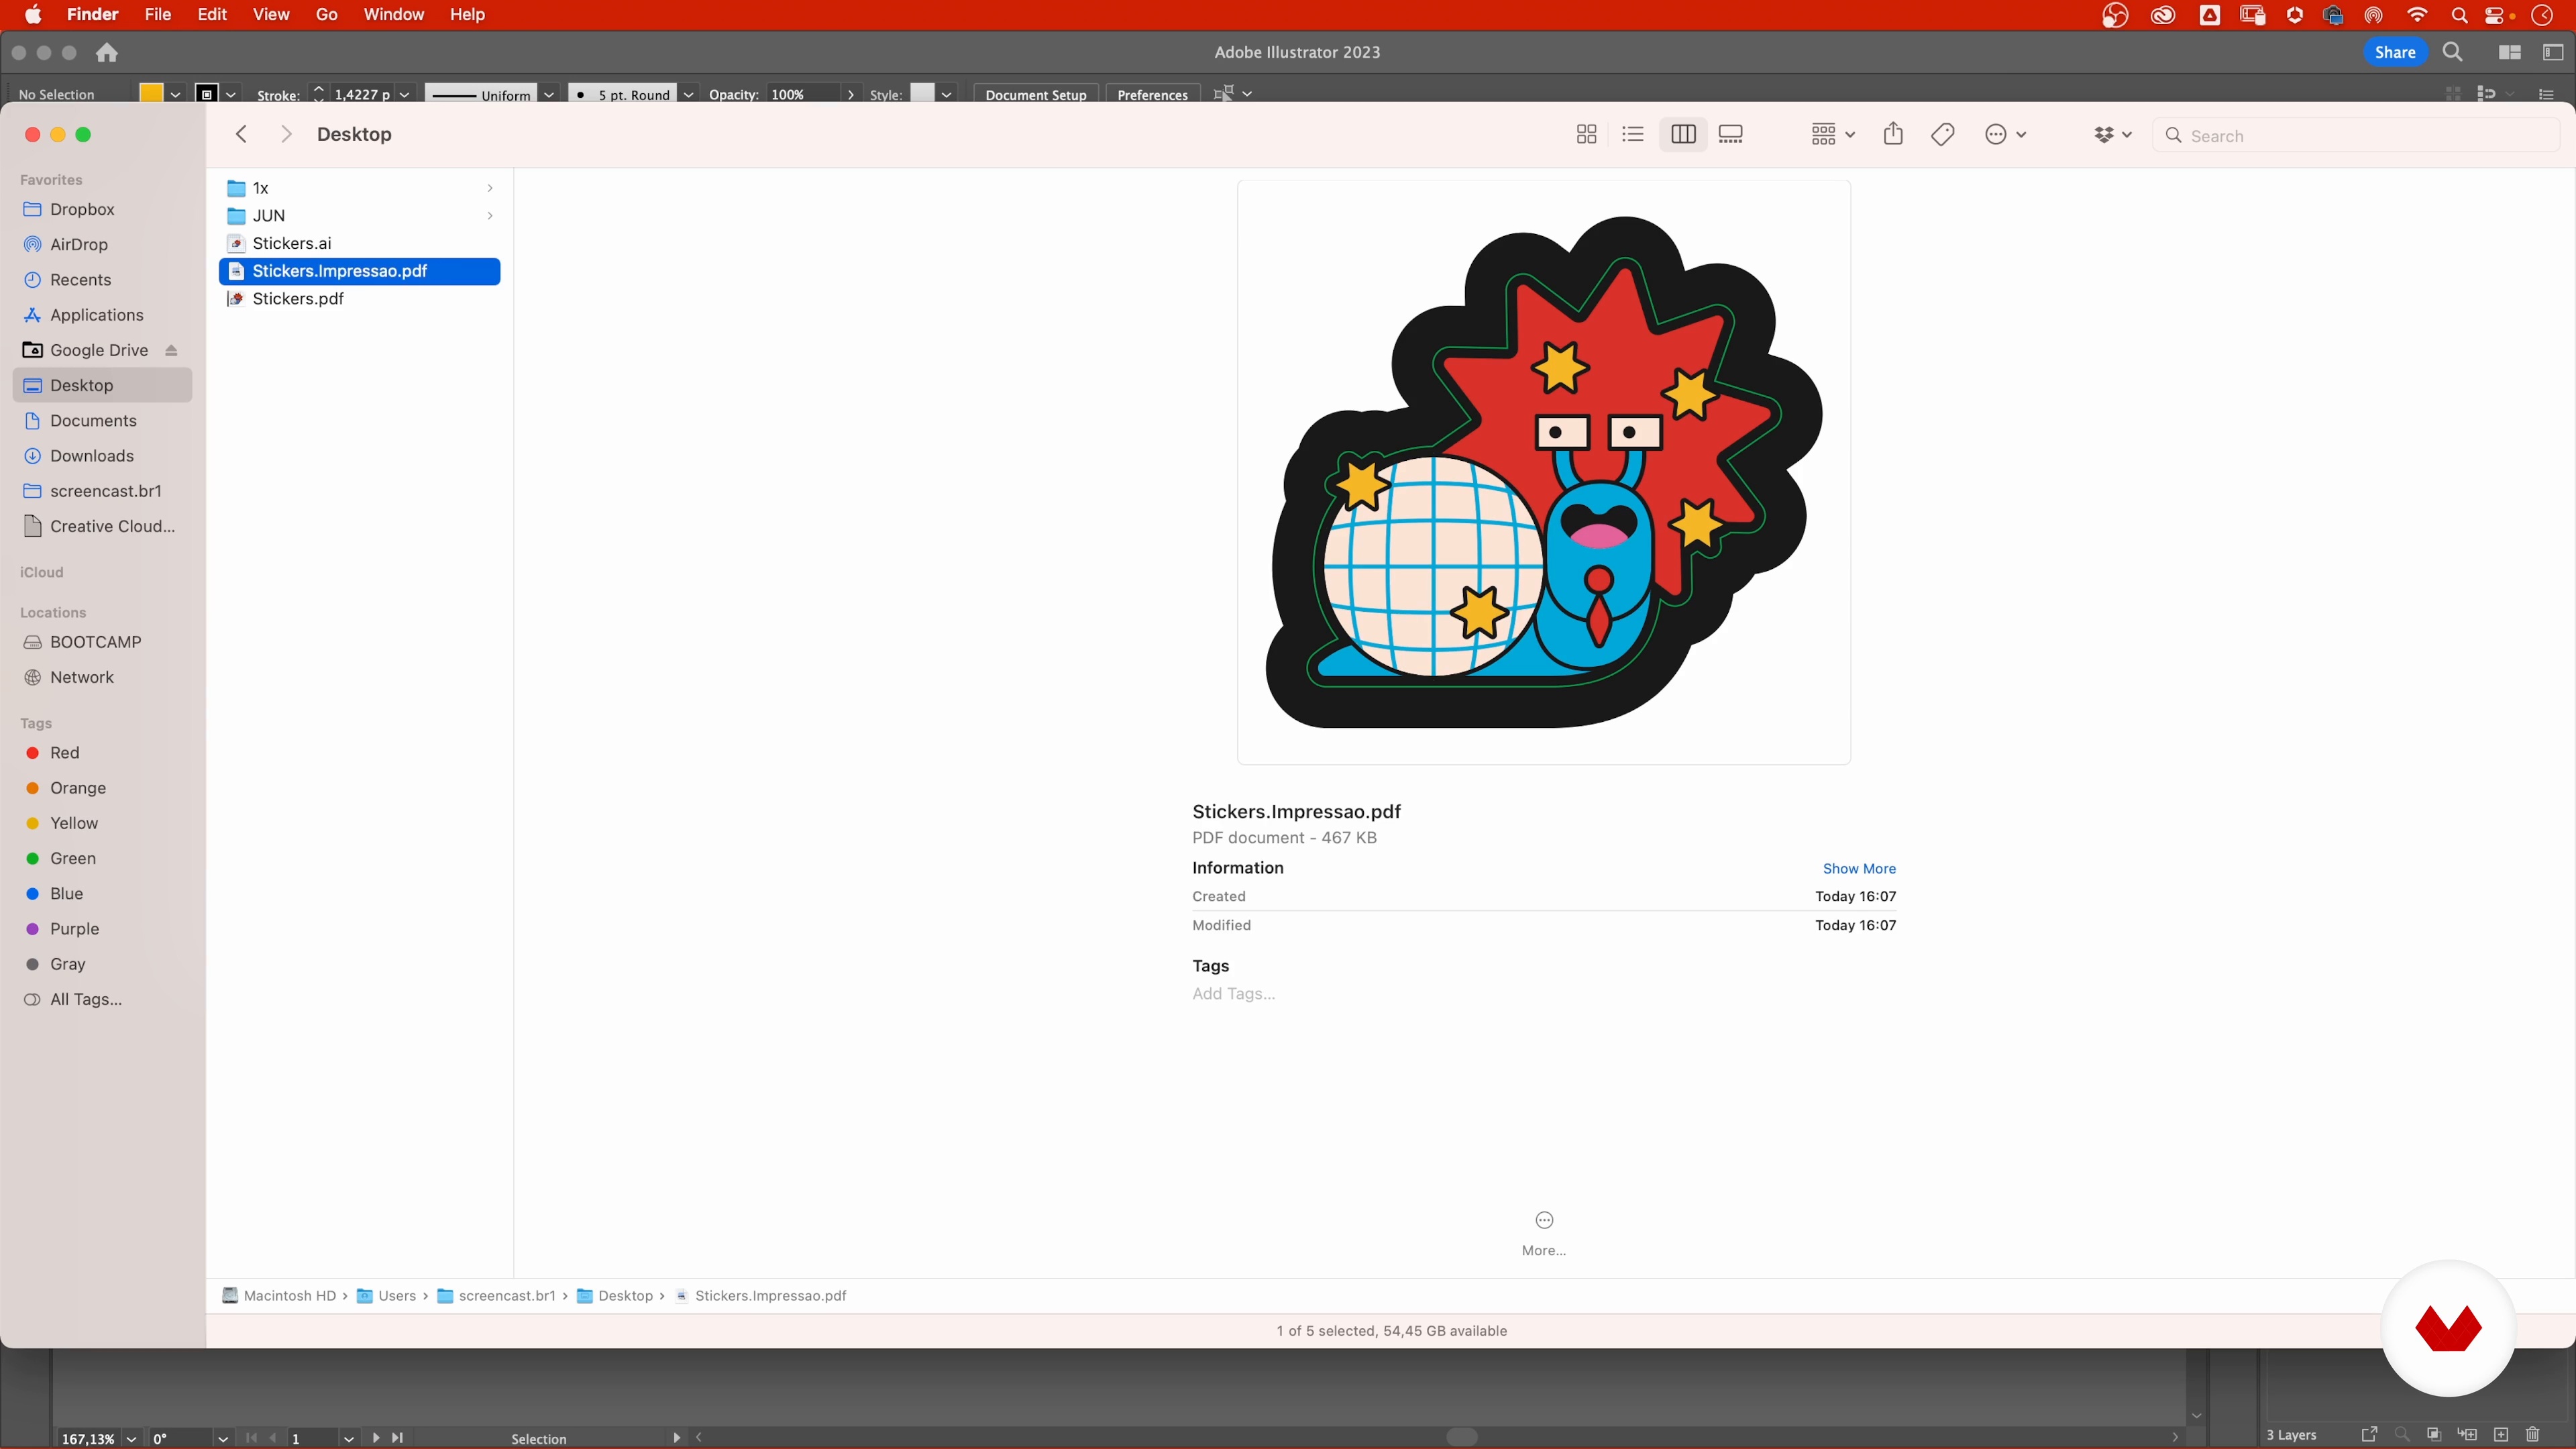The height and width of the screenshot is (1449, 2576).
Task: Click the Finder Share icon
Action: tap(1893, 134)
